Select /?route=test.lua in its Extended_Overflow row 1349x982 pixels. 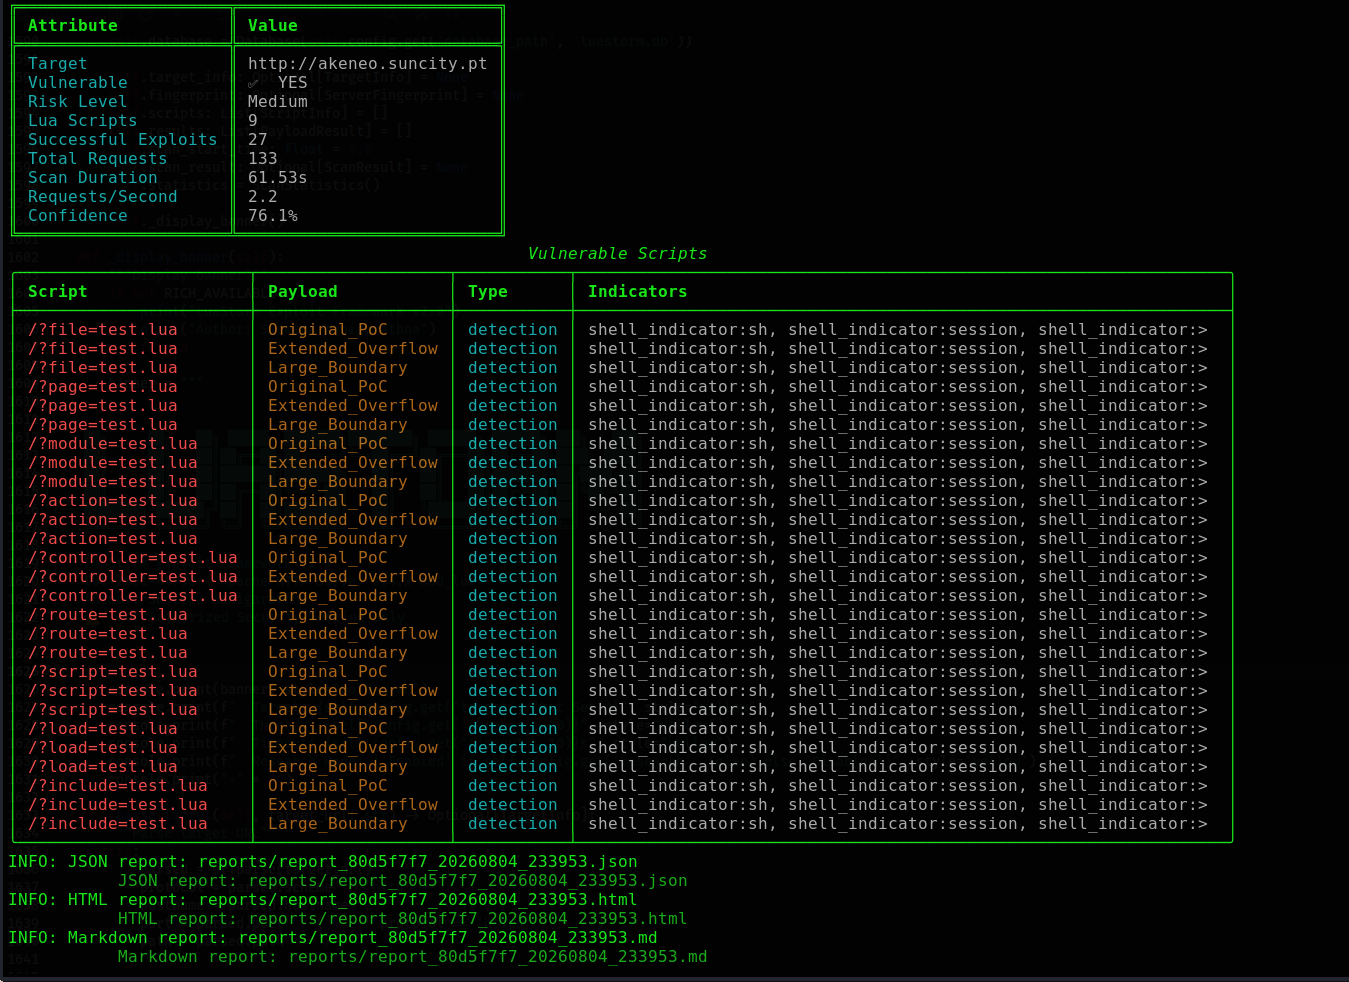pos(107,633)
